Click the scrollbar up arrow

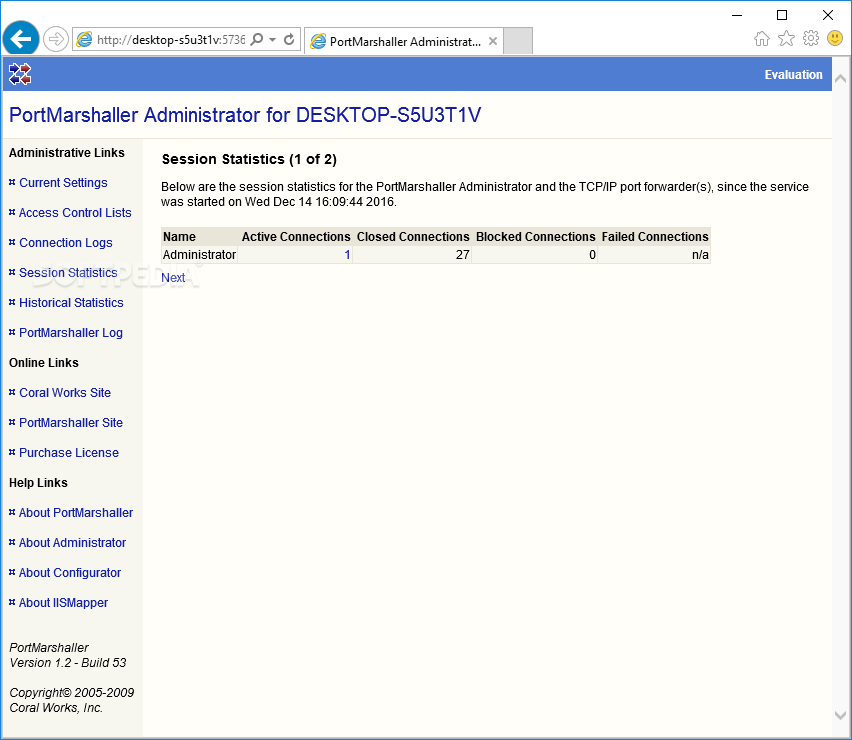click(840, 79)
